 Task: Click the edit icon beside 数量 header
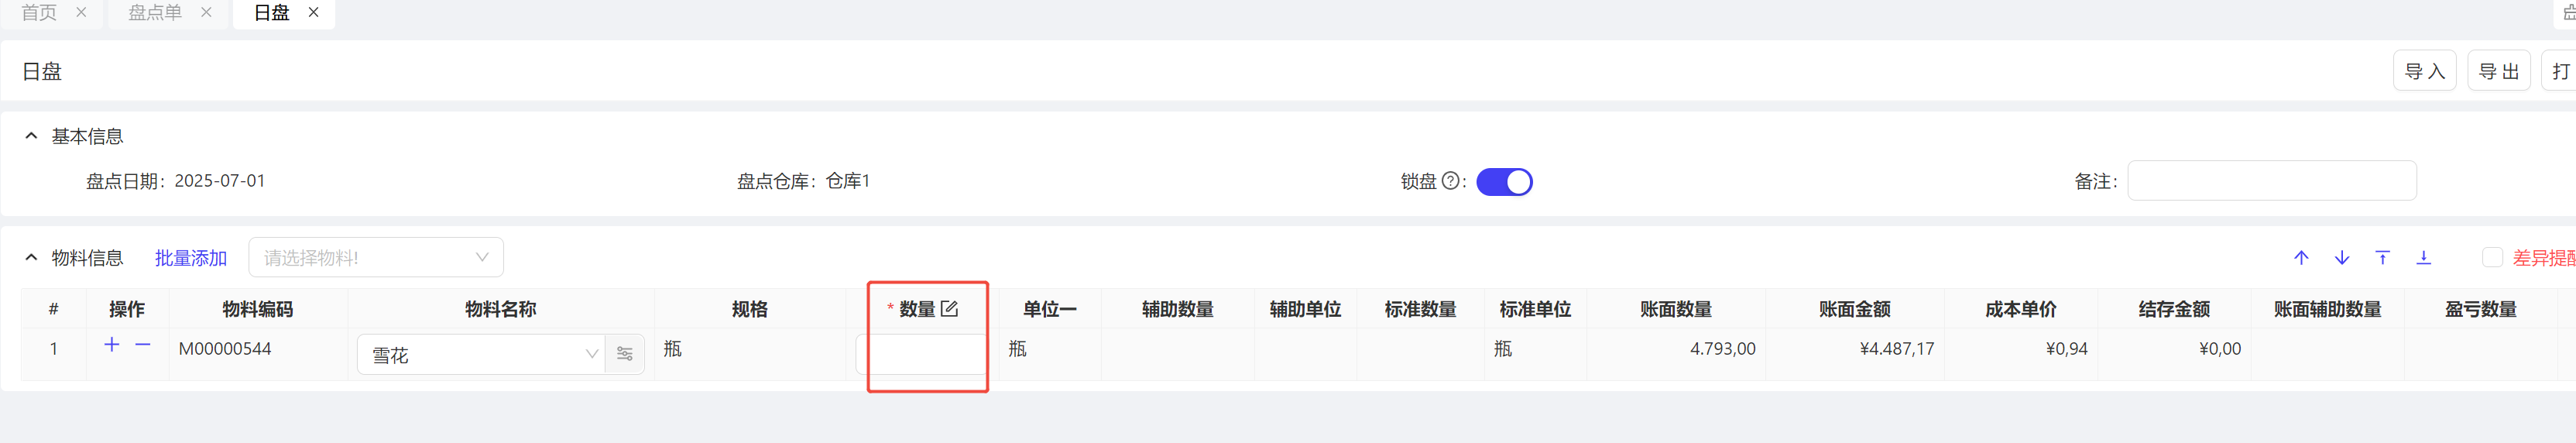(949, 309)
